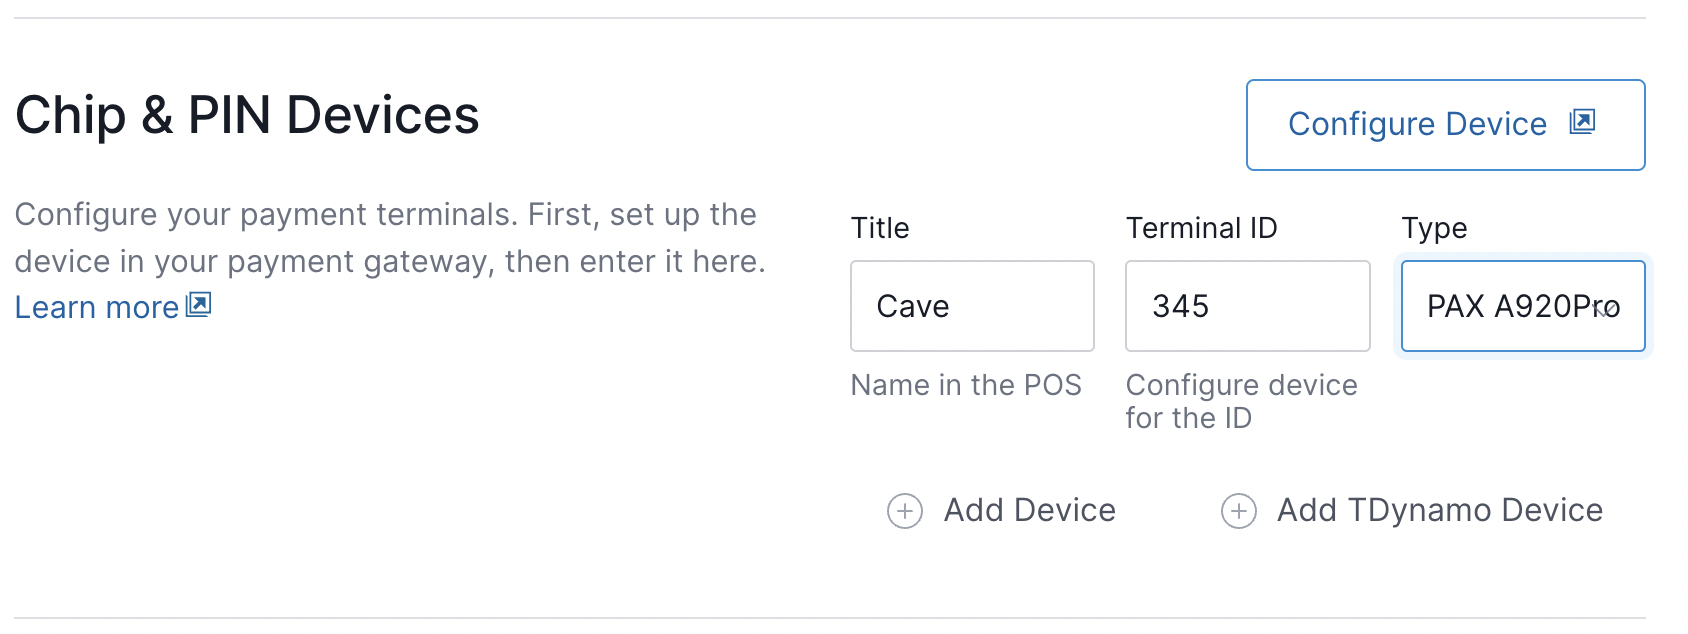Open the device type picker showing PAX A920Pro
Image resolution: width=1688 pixels, height=634 pixels.
(x=1521, y=306)
